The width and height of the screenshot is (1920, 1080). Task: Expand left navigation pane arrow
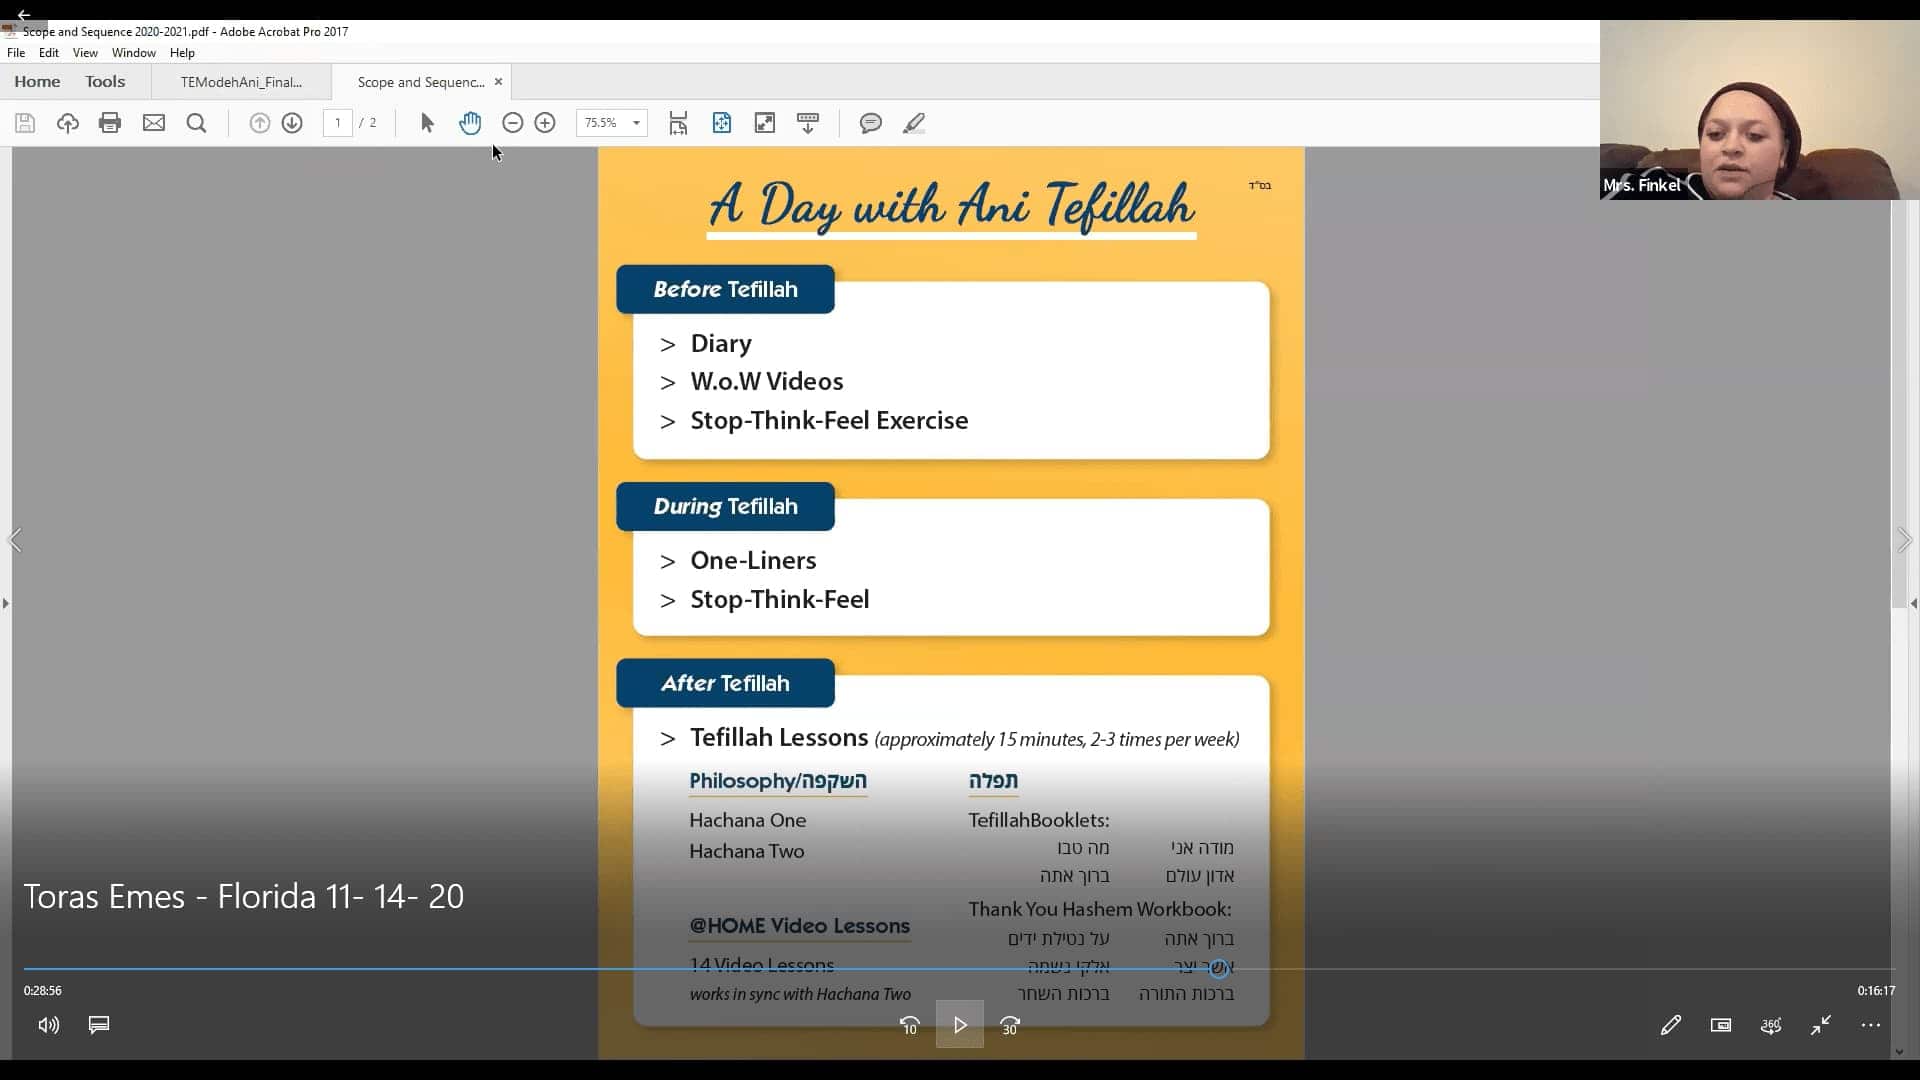point(6,603)
